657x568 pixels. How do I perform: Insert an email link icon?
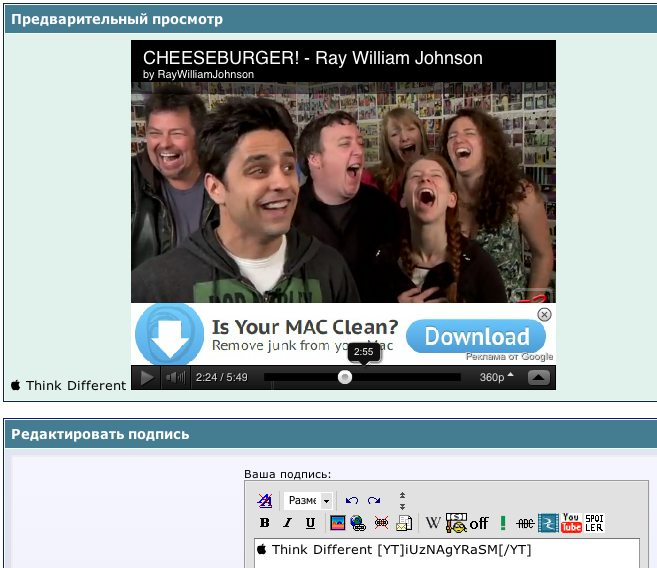(x=404, y=523)
